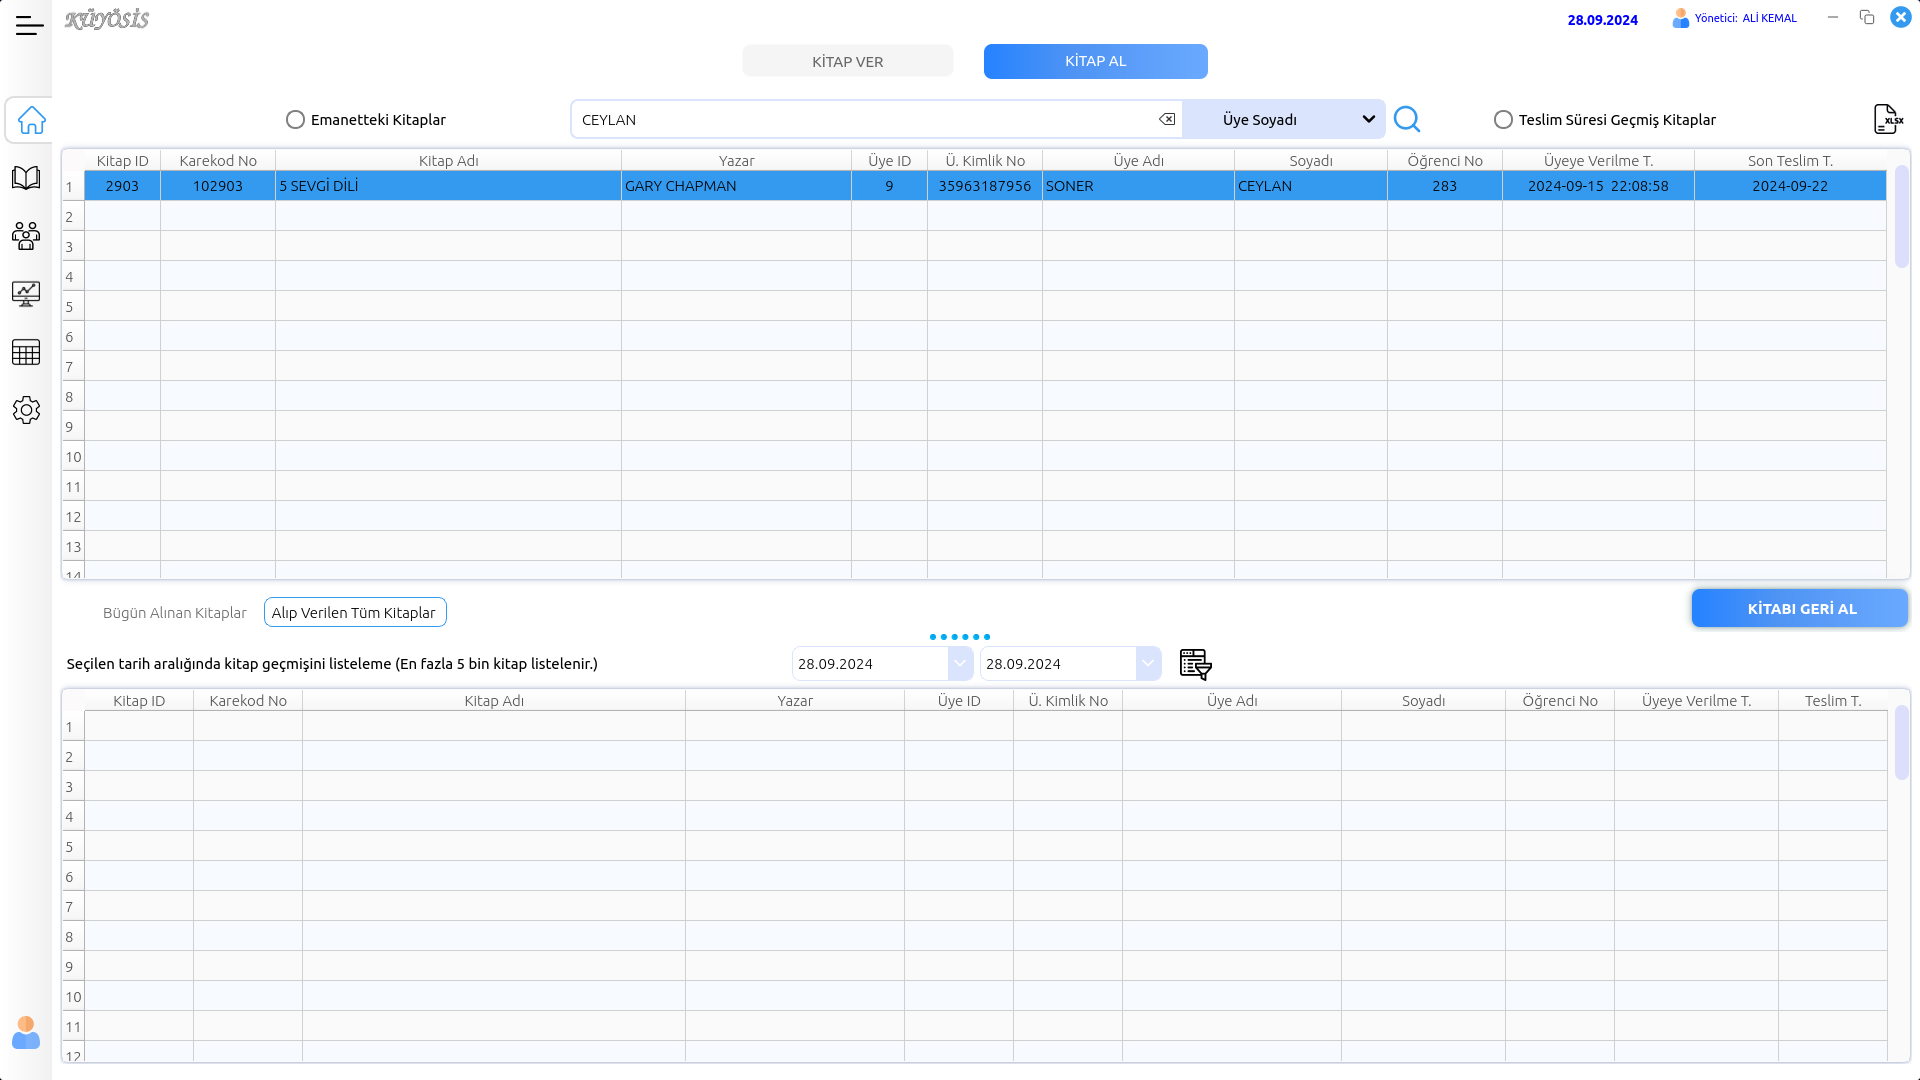This screenshot has width=1920, height=1080.
Task: Open the settings gear icon
Action: click(26, 410)
